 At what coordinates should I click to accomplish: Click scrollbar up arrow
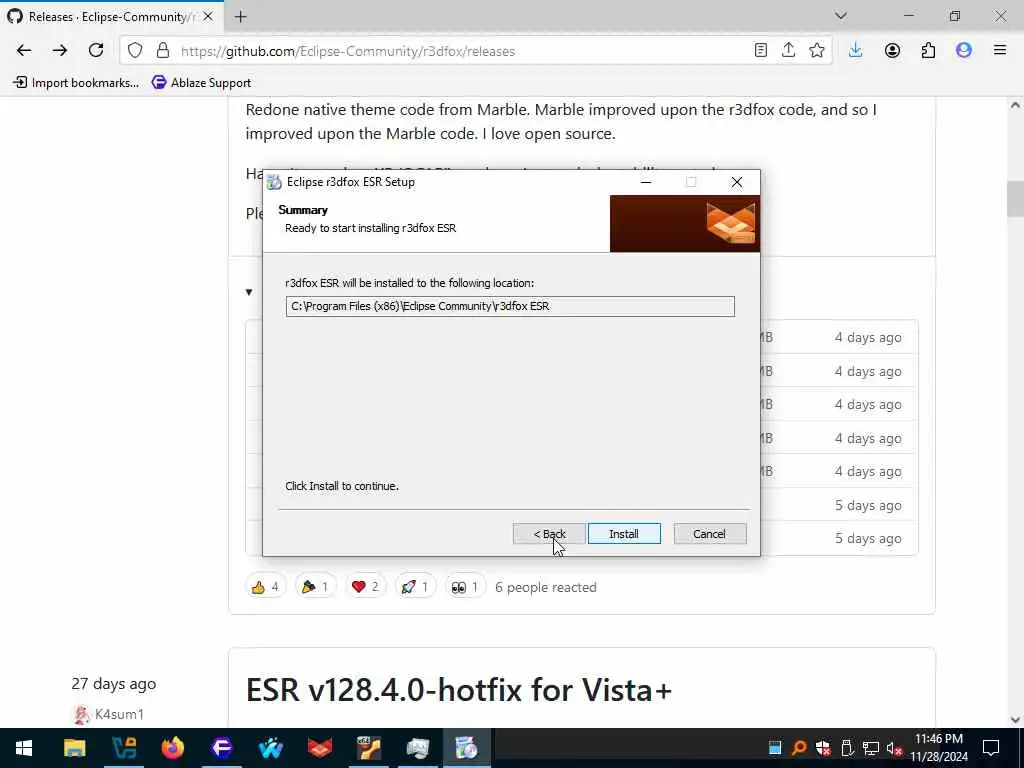tap(1015, 104)
